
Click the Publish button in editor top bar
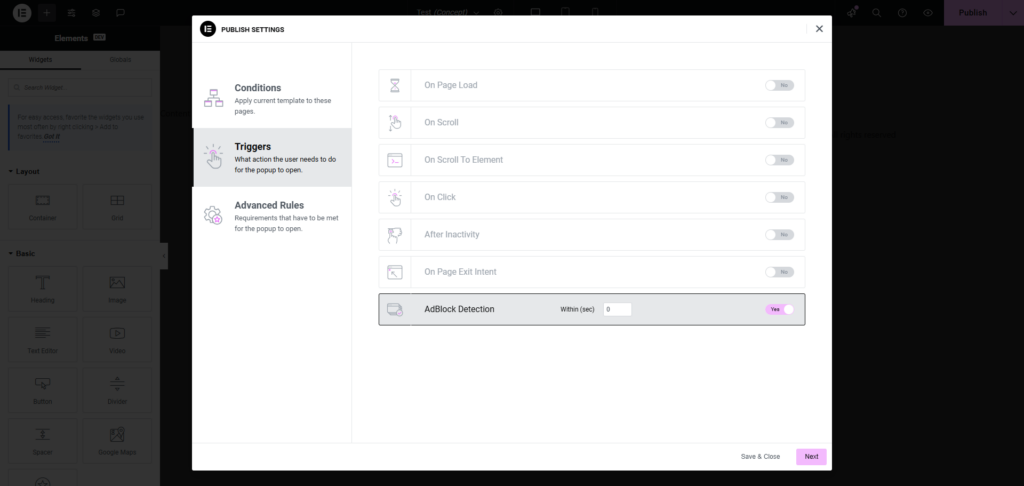coord(972,12)
